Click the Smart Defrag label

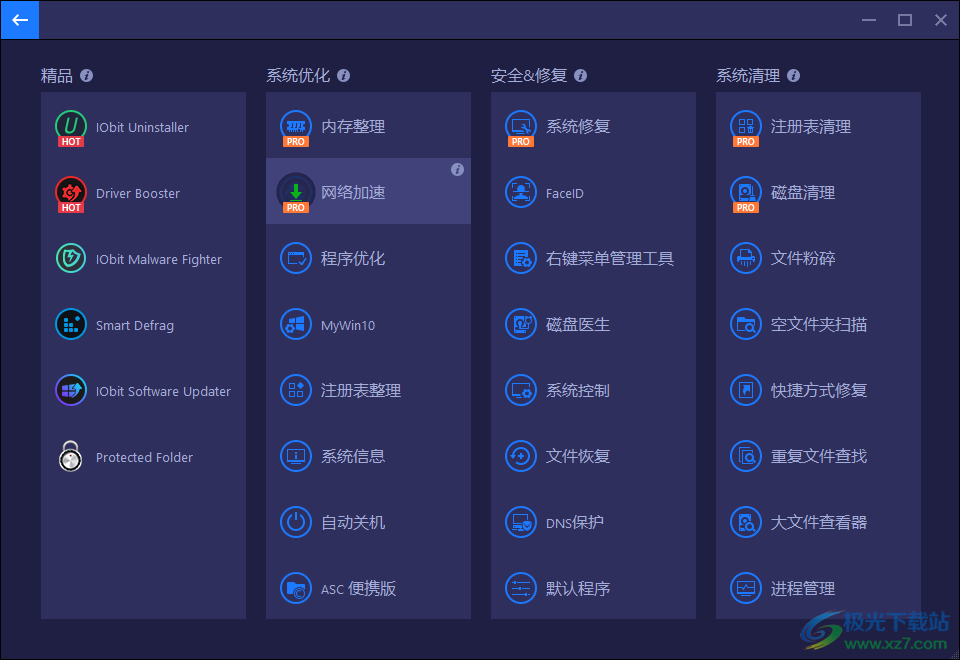(135, 326)
